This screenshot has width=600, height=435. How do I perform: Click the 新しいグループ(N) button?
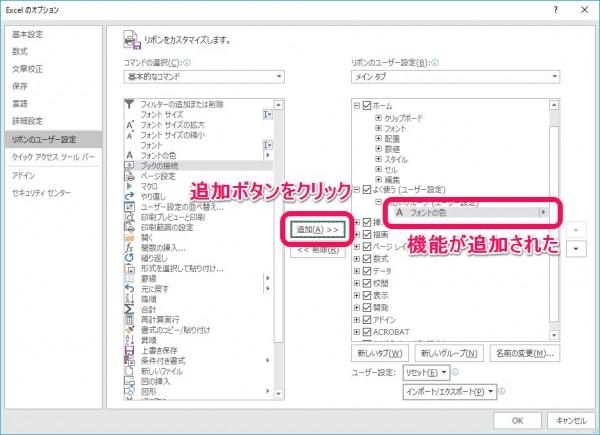pyautogui.click(x=449, y=353)
